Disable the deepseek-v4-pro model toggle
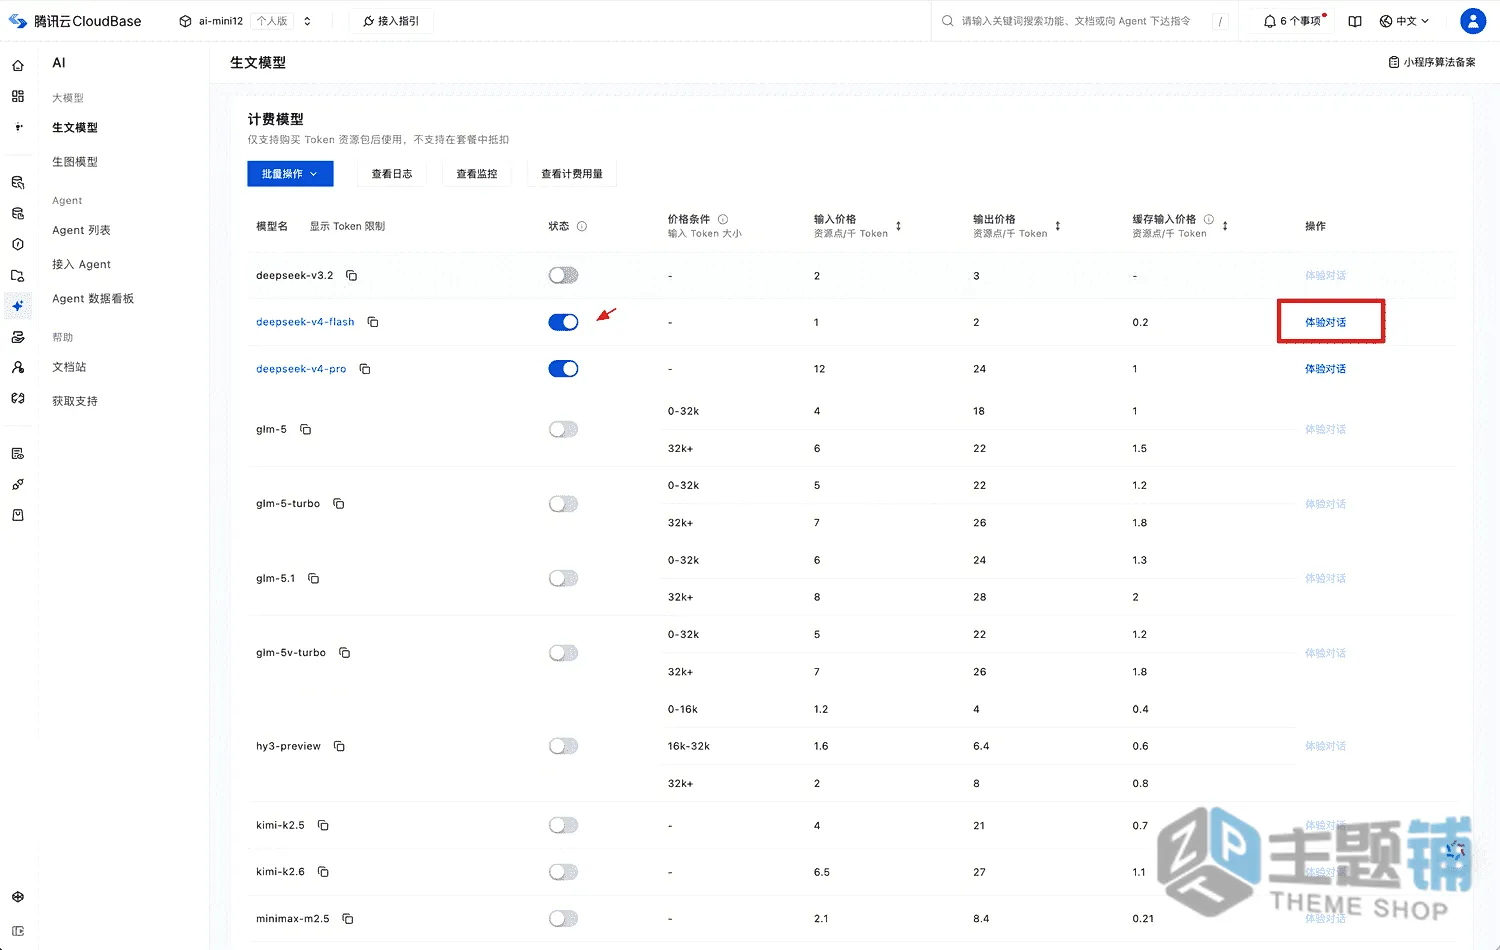The width and height of the screenshot is (1500, 950). click(x=563, y=369)
